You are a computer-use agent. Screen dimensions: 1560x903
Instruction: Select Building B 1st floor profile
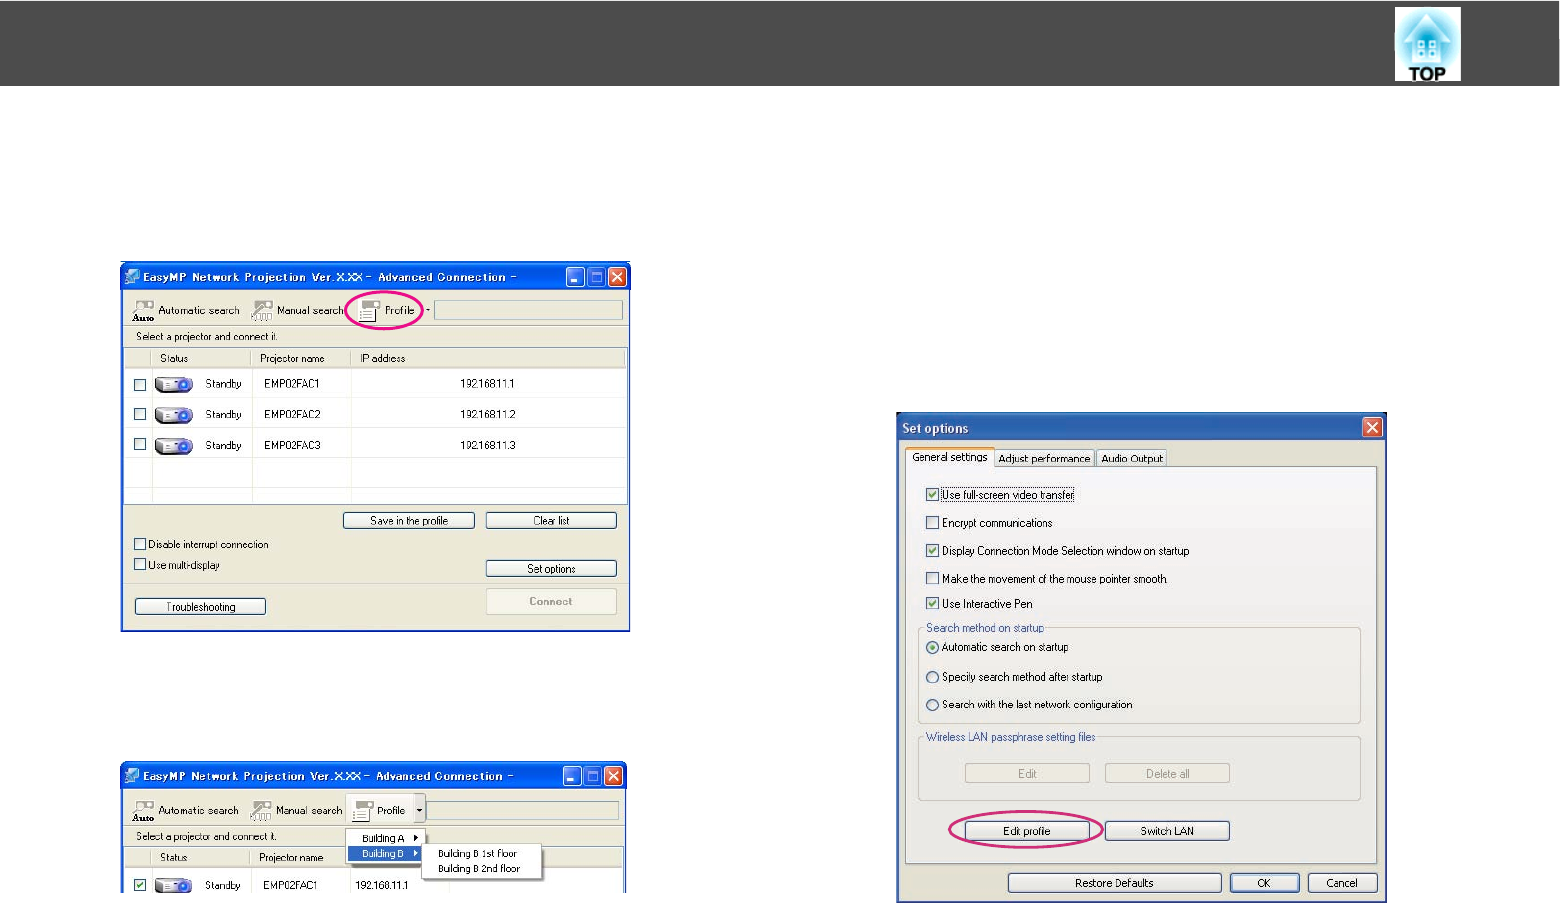tap(478, 854)
